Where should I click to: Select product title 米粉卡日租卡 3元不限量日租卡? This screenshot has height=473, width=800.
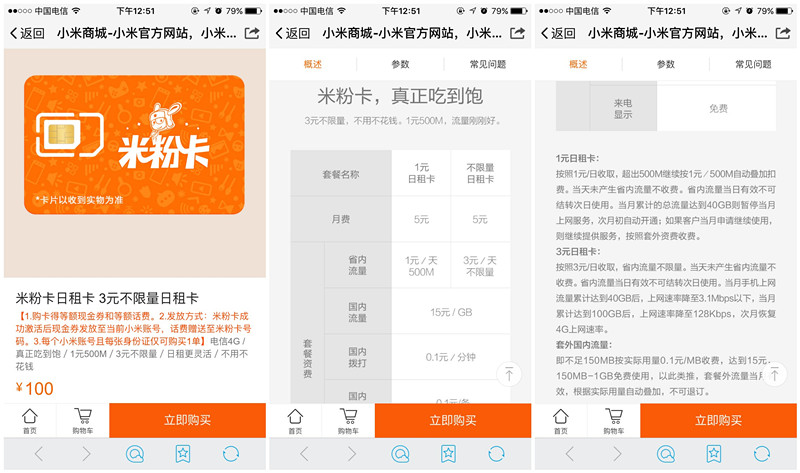point(107,298)
